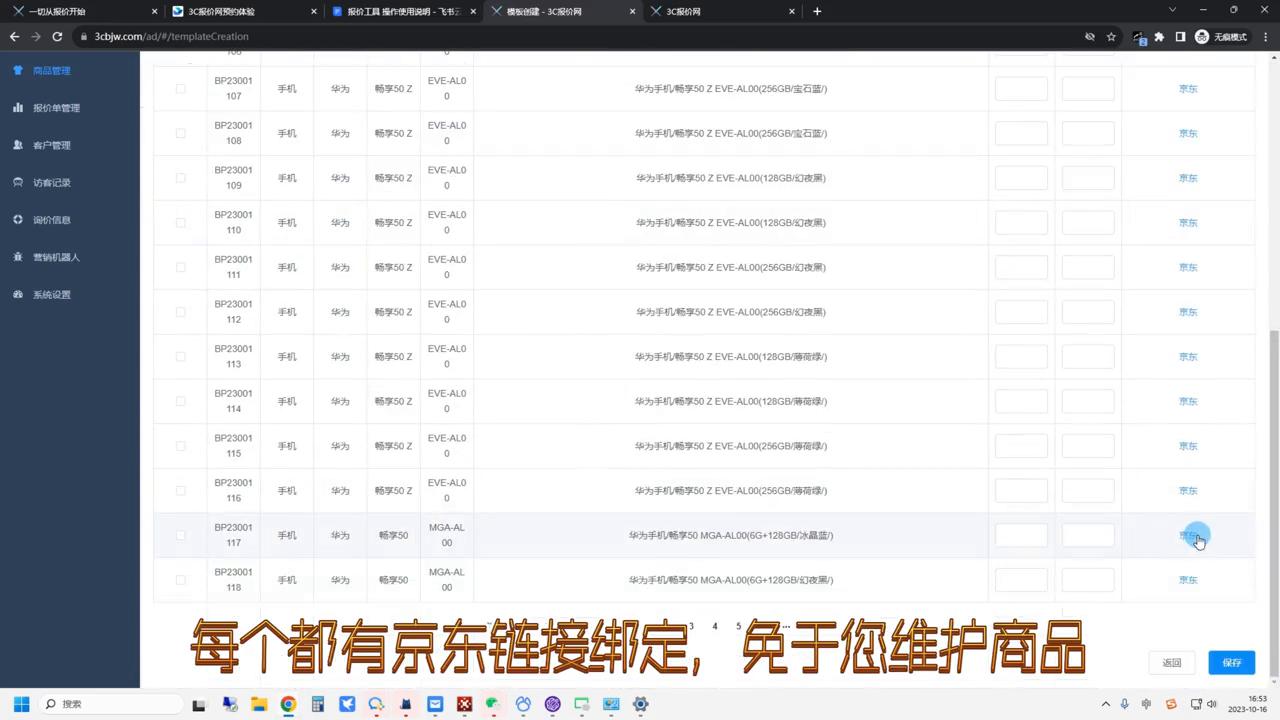Viewport: 1280px width, 720px height.
Task: Select the checkbox for row BP23001112
Action: point(180,311)
